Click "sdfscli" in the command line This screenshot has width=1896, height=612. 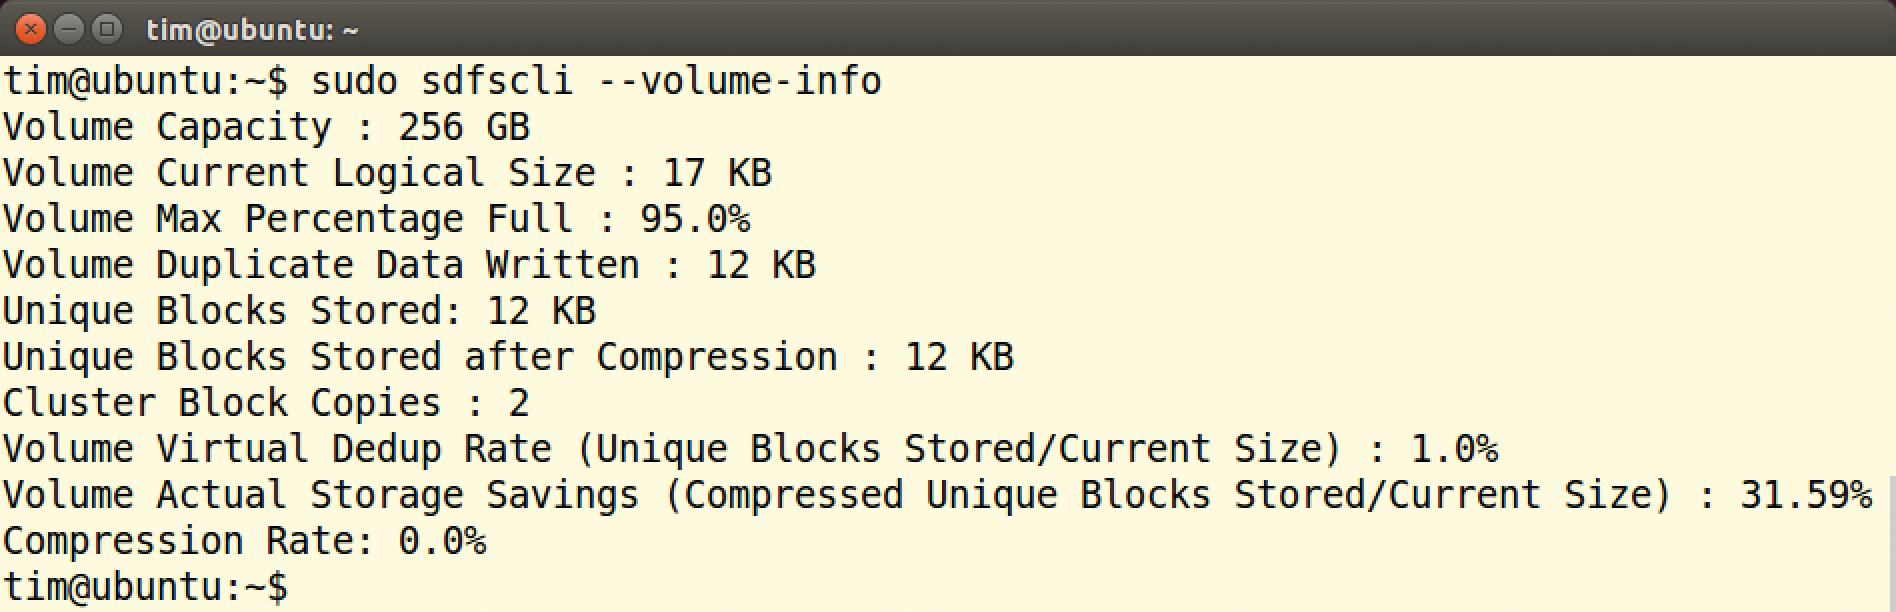pos(497,81)
